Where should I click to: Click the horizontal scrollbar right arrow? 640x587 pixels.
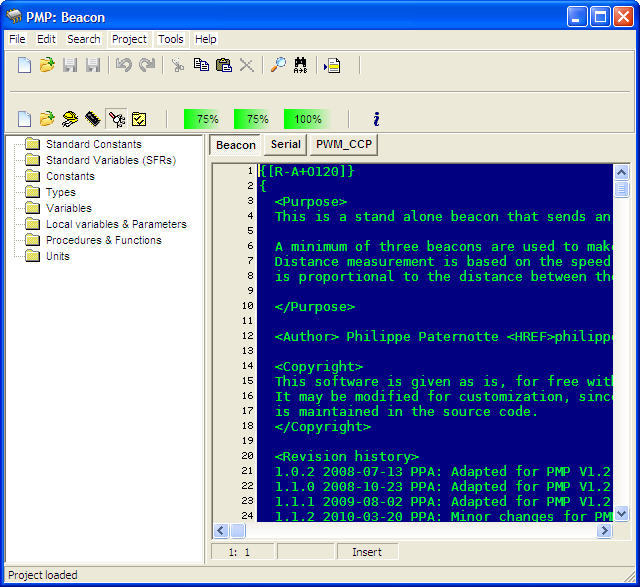[603, 531]
